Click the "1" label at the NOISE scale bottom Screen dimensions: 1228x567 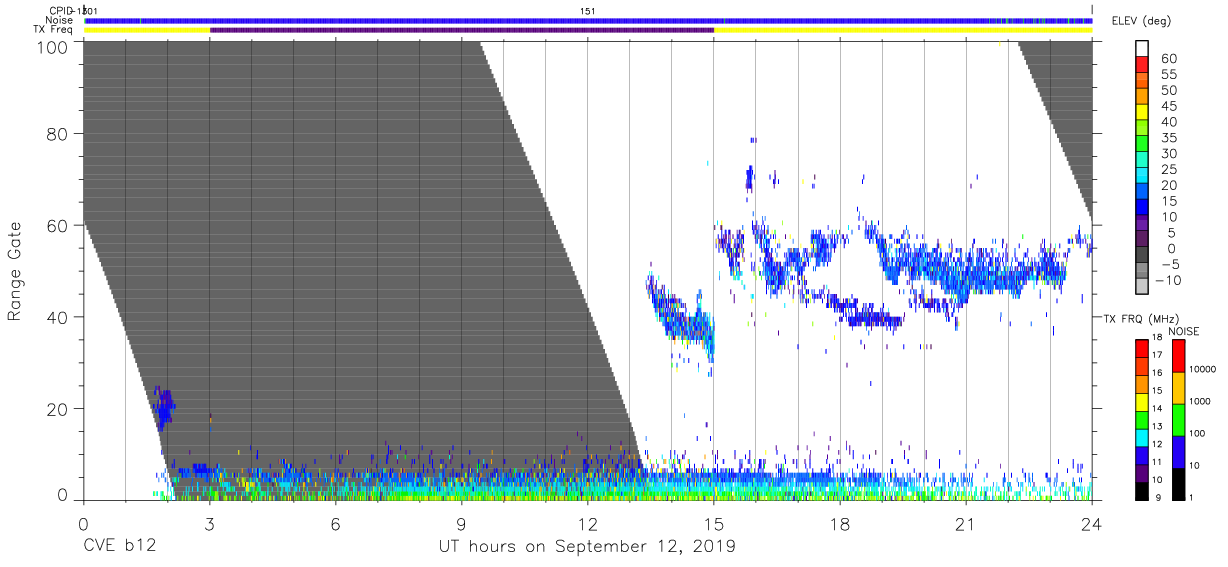point(1190,497)
